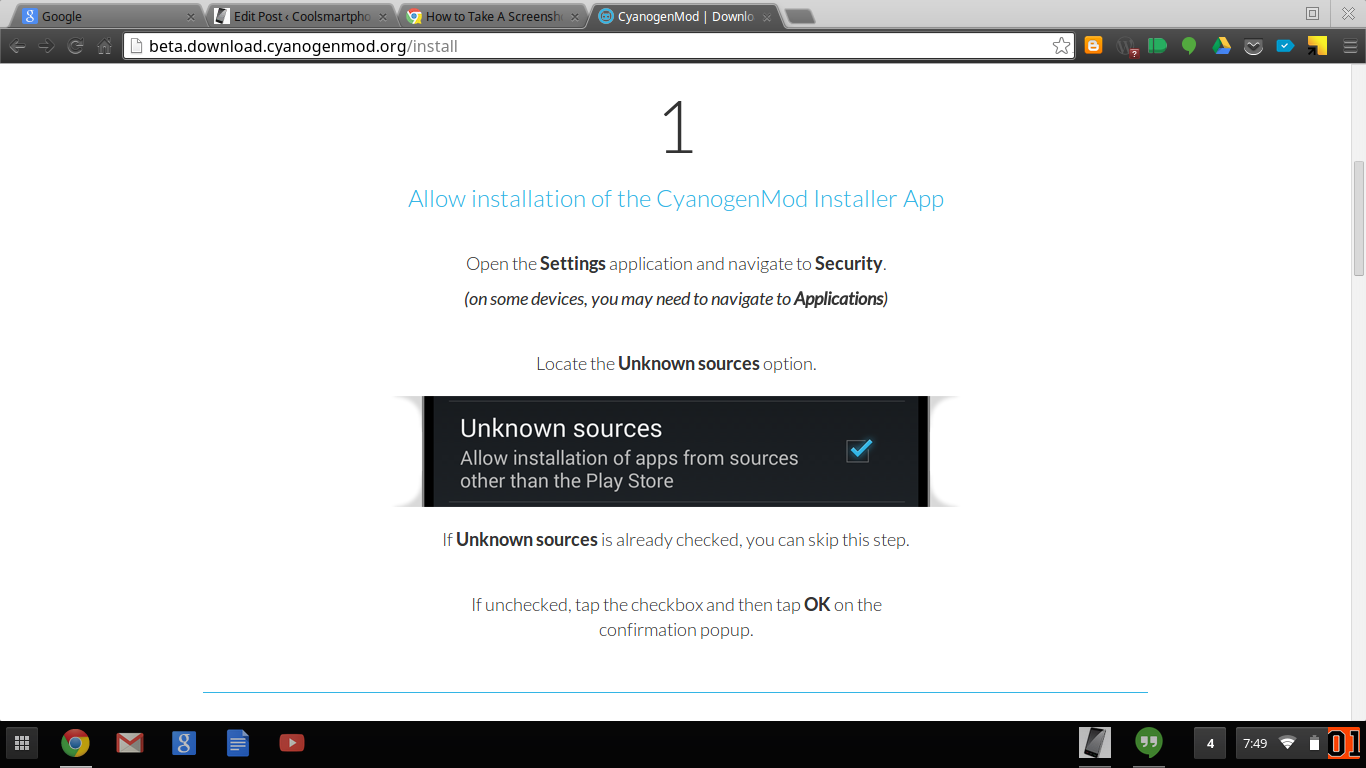Click the bold word 'Settings' in instructions
The width and height of the screenshot is (1366, 768).
[x=573, y=264]
